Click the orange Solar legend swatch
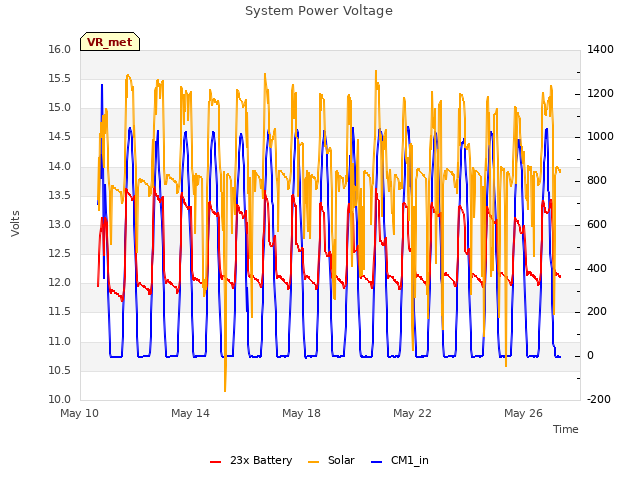The image size is (640, 480). [x=313, y=462]
